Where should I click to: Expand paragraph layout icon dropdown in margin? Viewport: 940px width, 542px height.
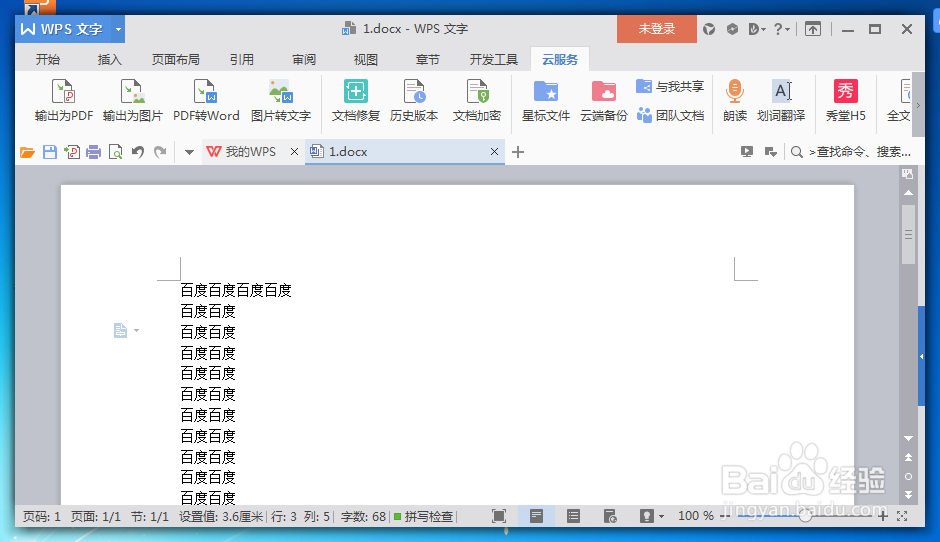(137, 330)
